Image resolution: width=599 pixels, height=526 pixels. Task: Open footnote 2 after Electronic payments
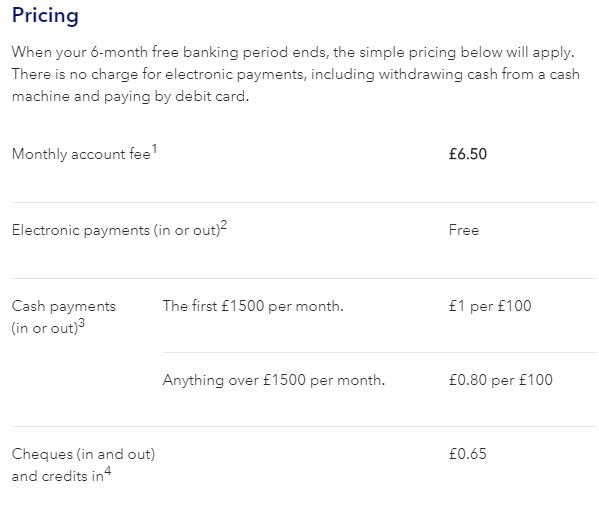(224, 225)
